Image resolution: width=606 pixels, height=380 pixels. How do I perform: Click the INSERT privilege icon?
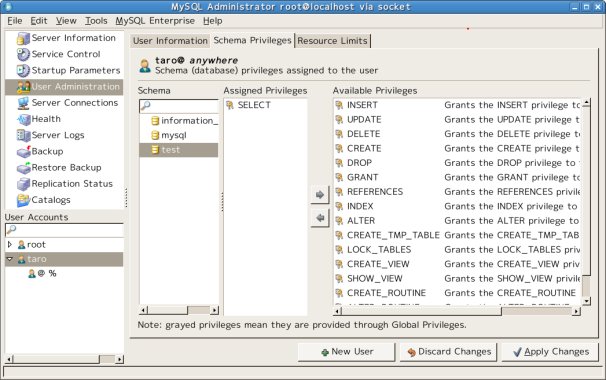coord(339,105)
